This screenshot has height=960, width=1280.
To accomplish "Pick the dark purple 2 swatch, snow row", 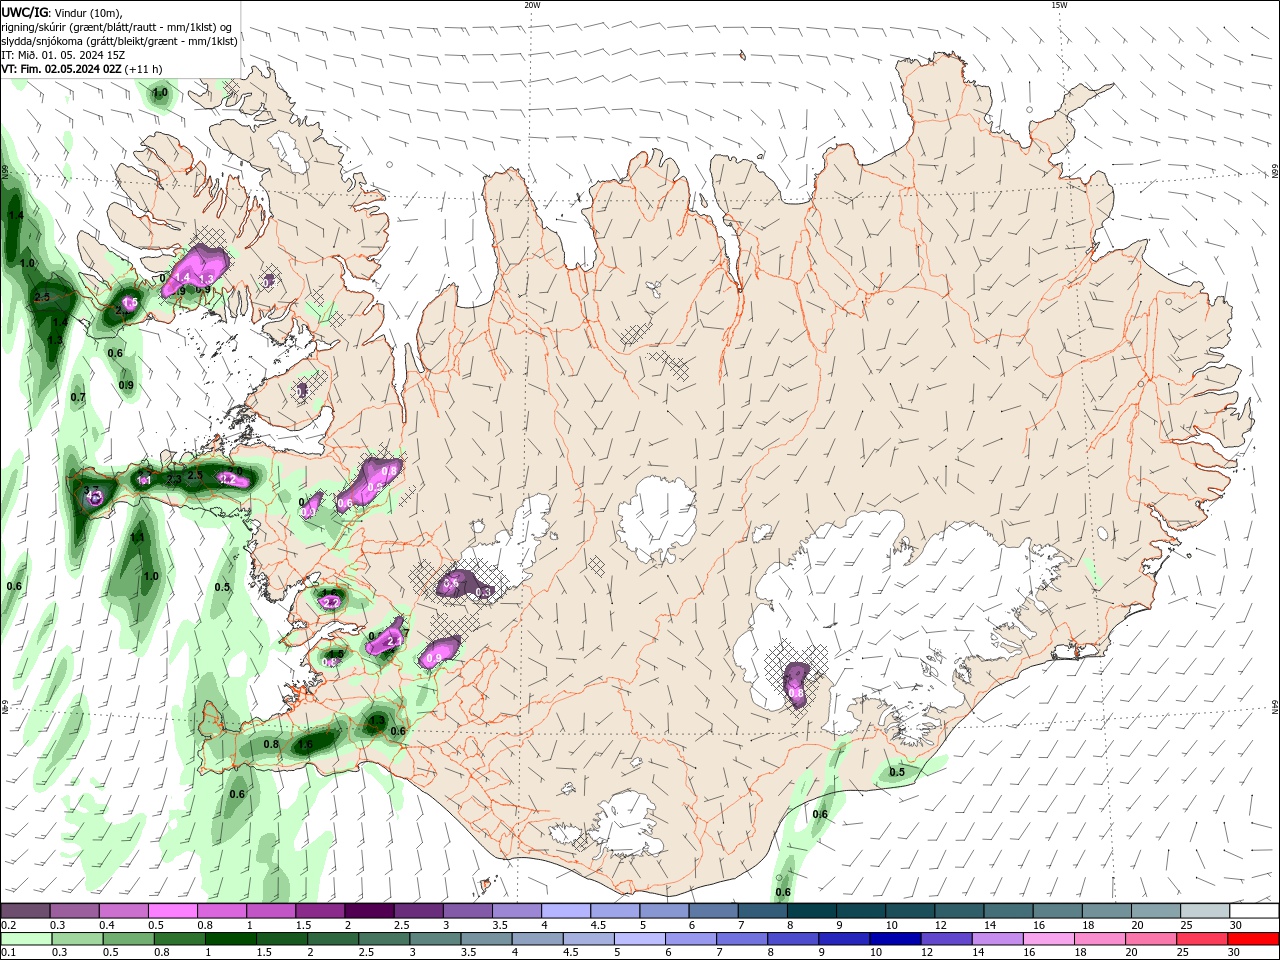I will [x=368, y=911].
